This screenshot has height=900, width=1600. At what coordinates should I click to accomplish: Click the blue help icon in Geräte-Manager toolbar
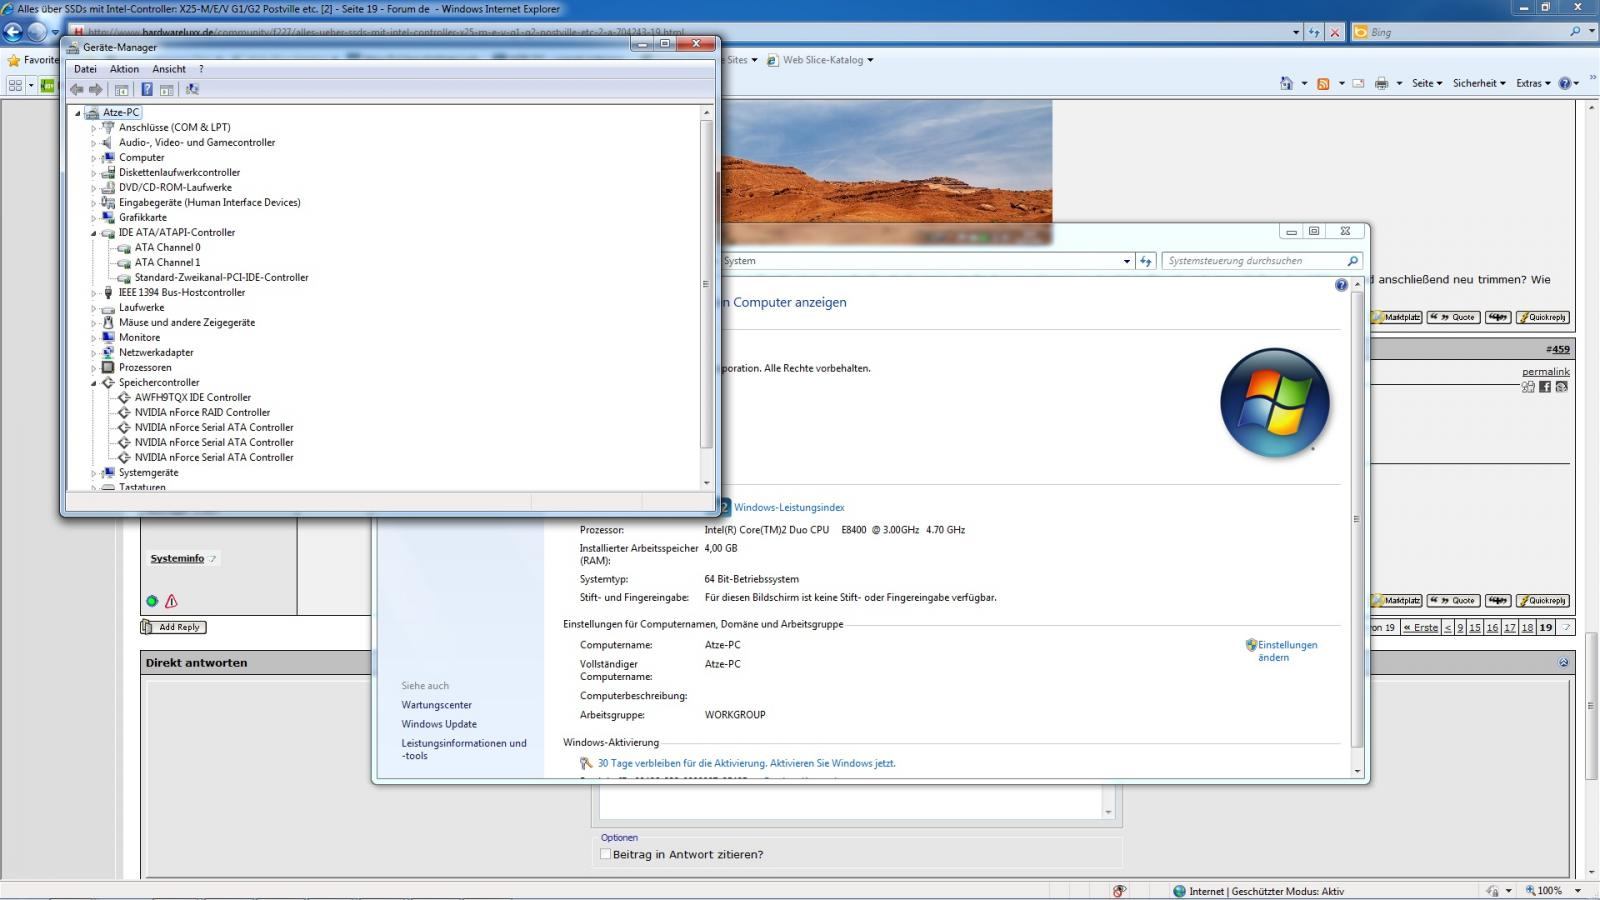coord(147,89)
